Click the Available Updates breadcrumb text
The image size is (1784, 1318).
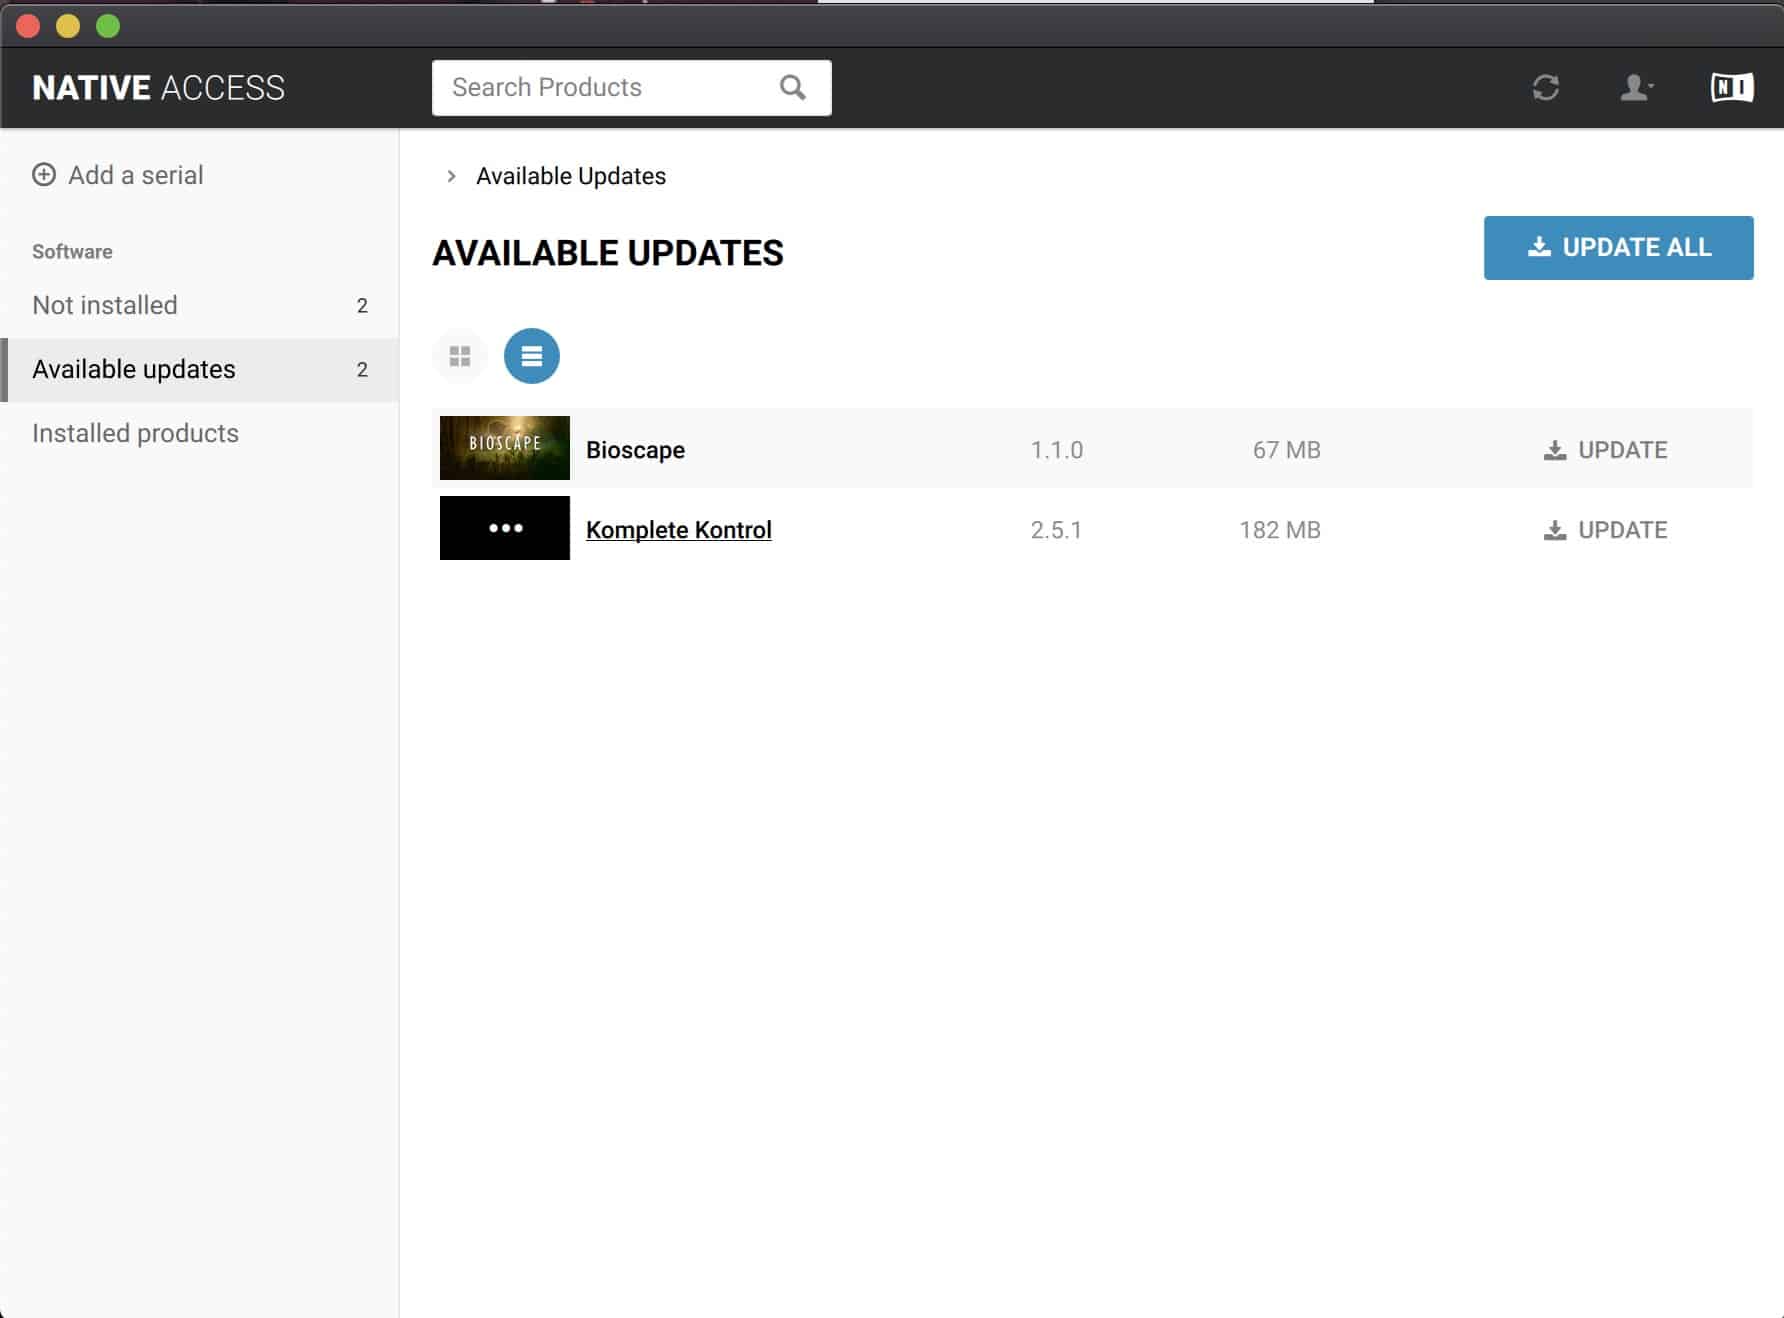coord(571,176)
